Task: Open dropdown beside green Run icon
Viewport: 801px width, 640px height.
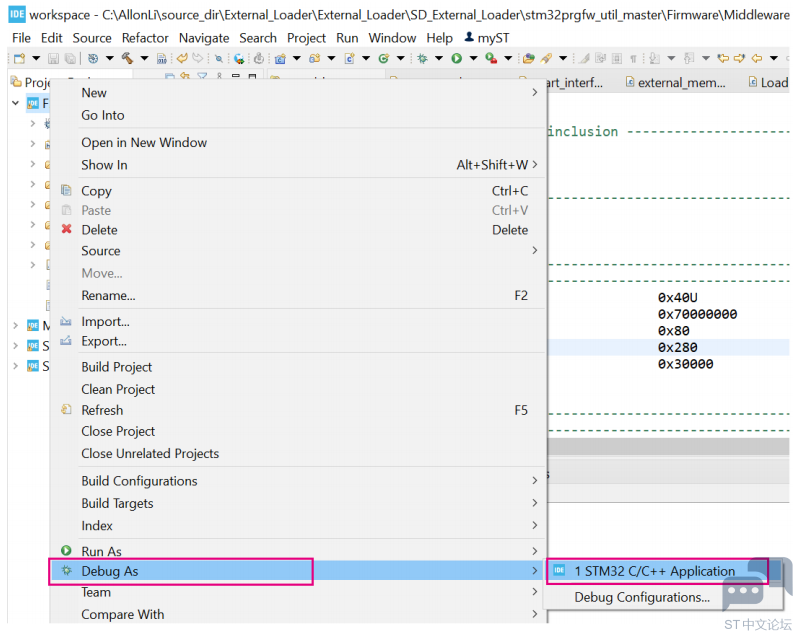Action: click(x=474, y=58)
